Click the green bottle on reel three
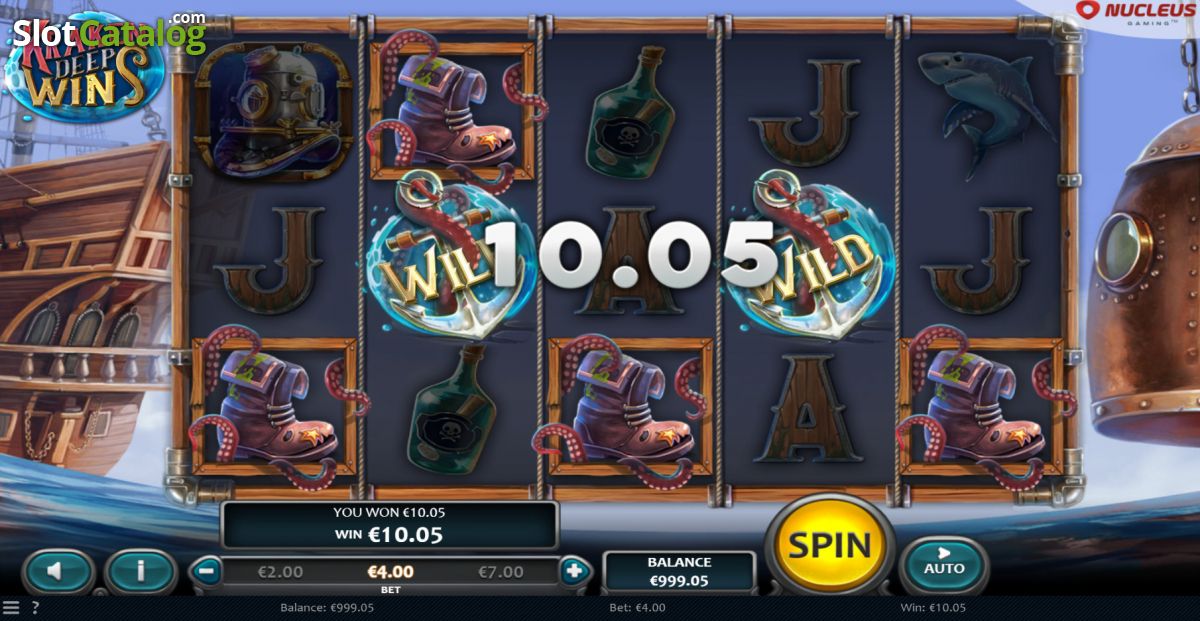 629,112
